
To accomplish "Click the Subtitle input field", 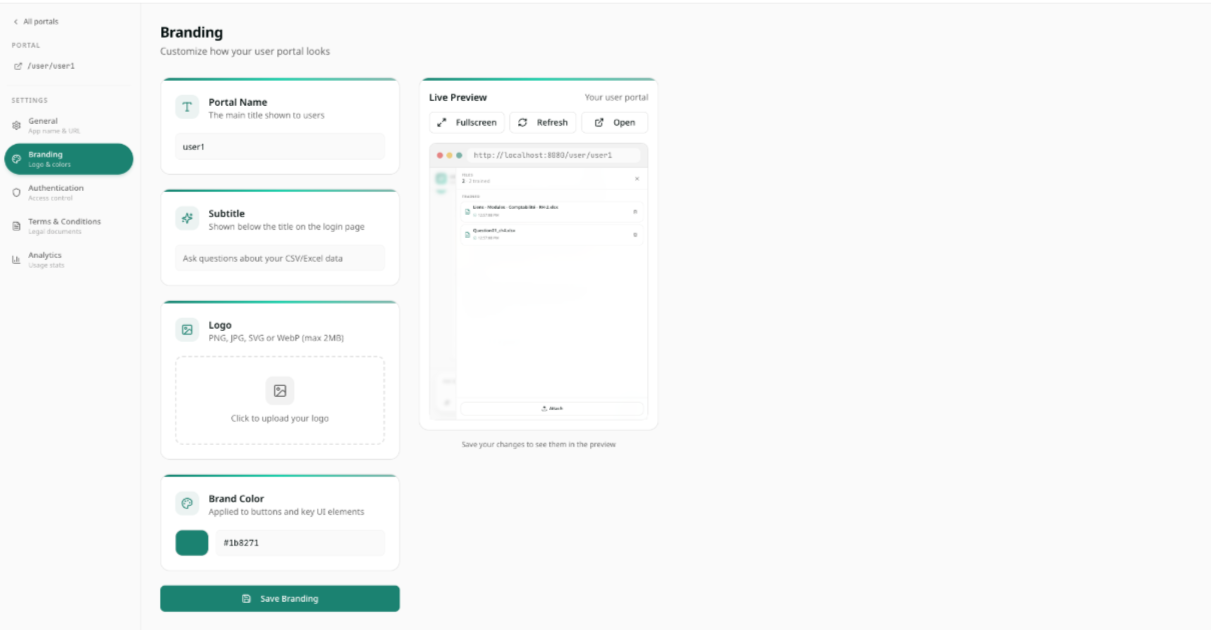I will (280, 258).
